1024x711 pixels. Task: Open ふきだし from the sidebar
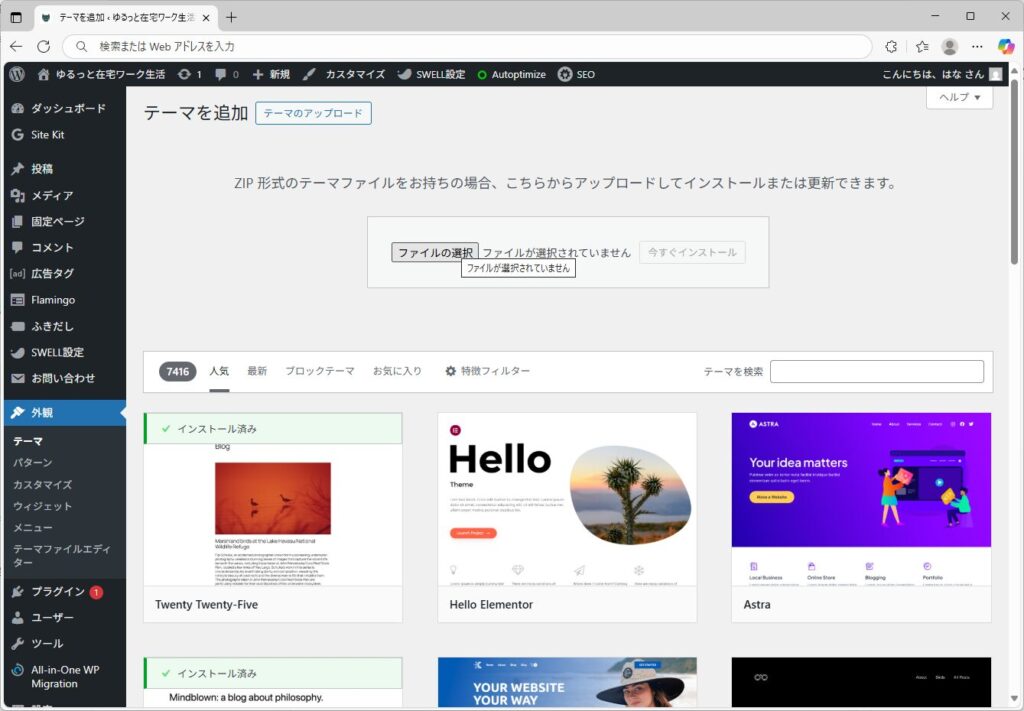(x=50, y=326)
